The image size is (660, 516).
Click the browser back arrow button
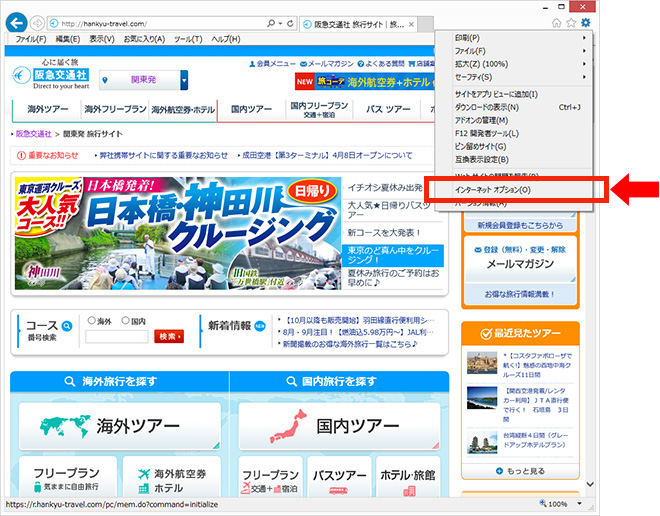tap(19, 21)
